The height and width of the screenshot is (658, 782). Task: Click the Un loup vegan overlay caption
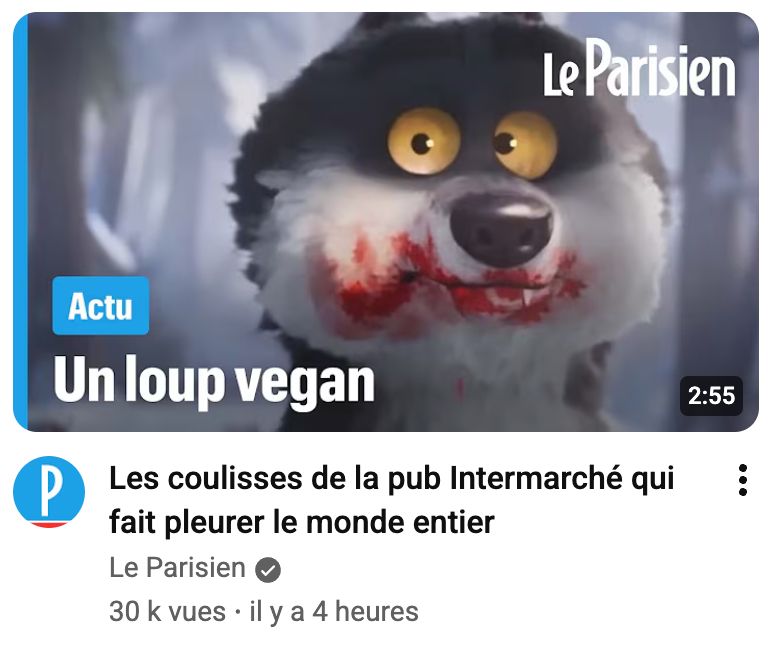click(214, 382)
